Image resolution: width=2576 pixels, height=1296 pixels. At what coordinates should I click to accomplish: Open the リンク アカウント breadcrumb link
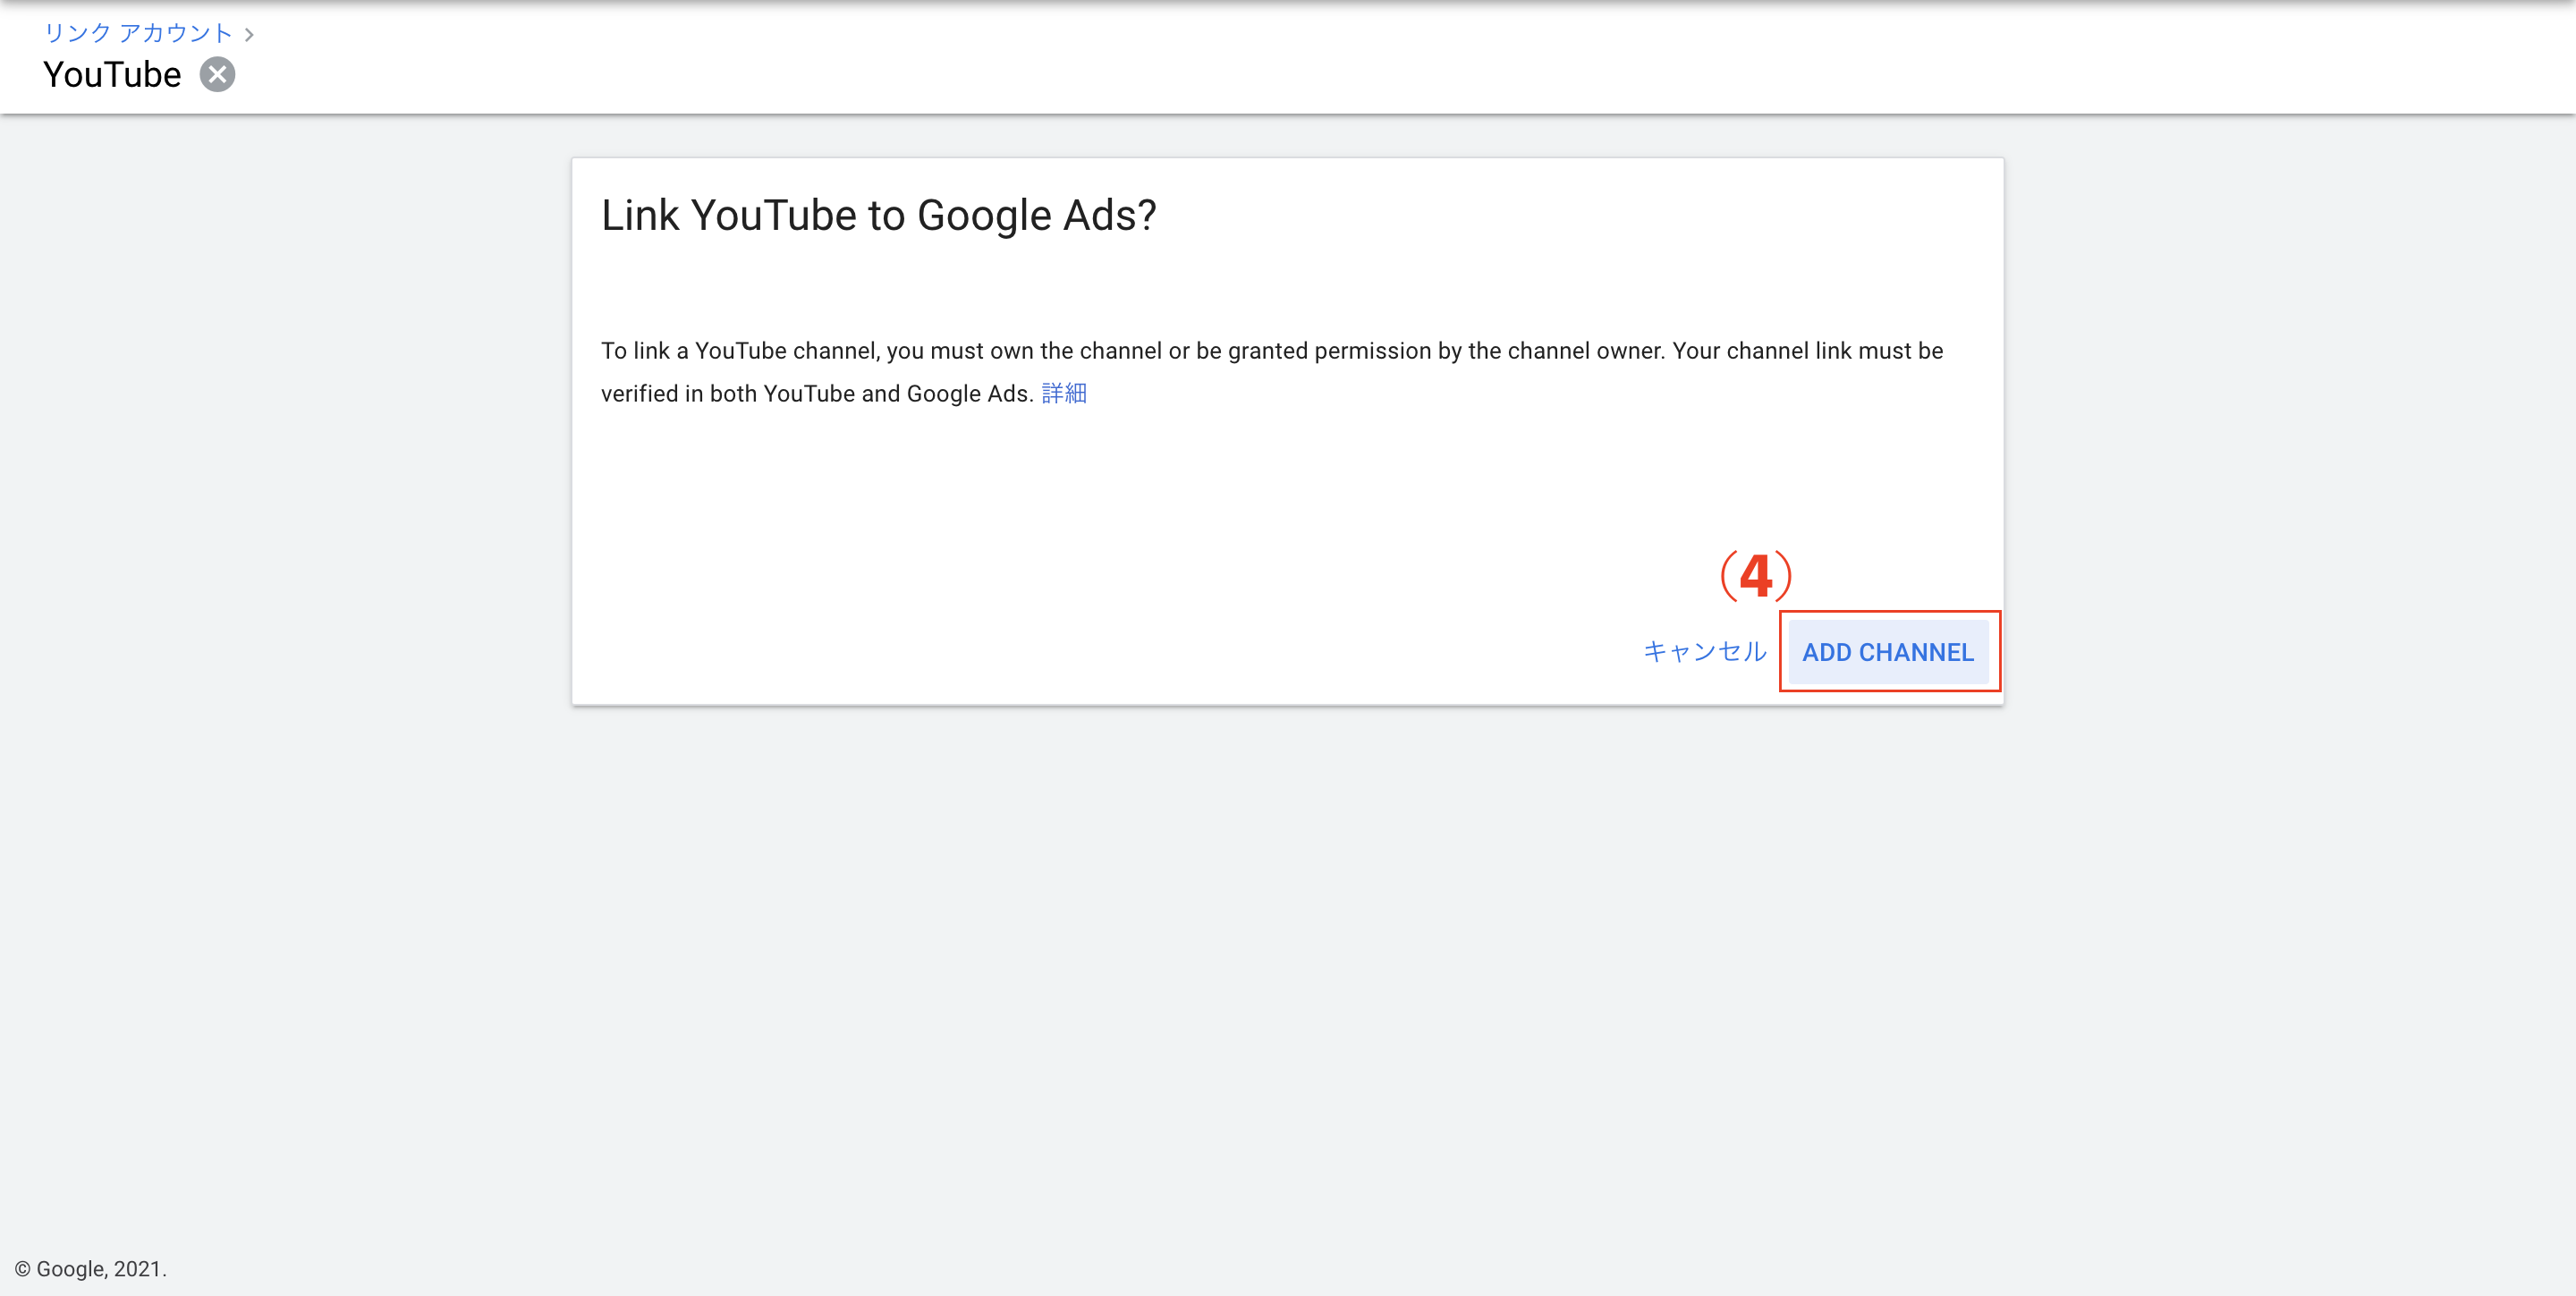tap(137, 33)
